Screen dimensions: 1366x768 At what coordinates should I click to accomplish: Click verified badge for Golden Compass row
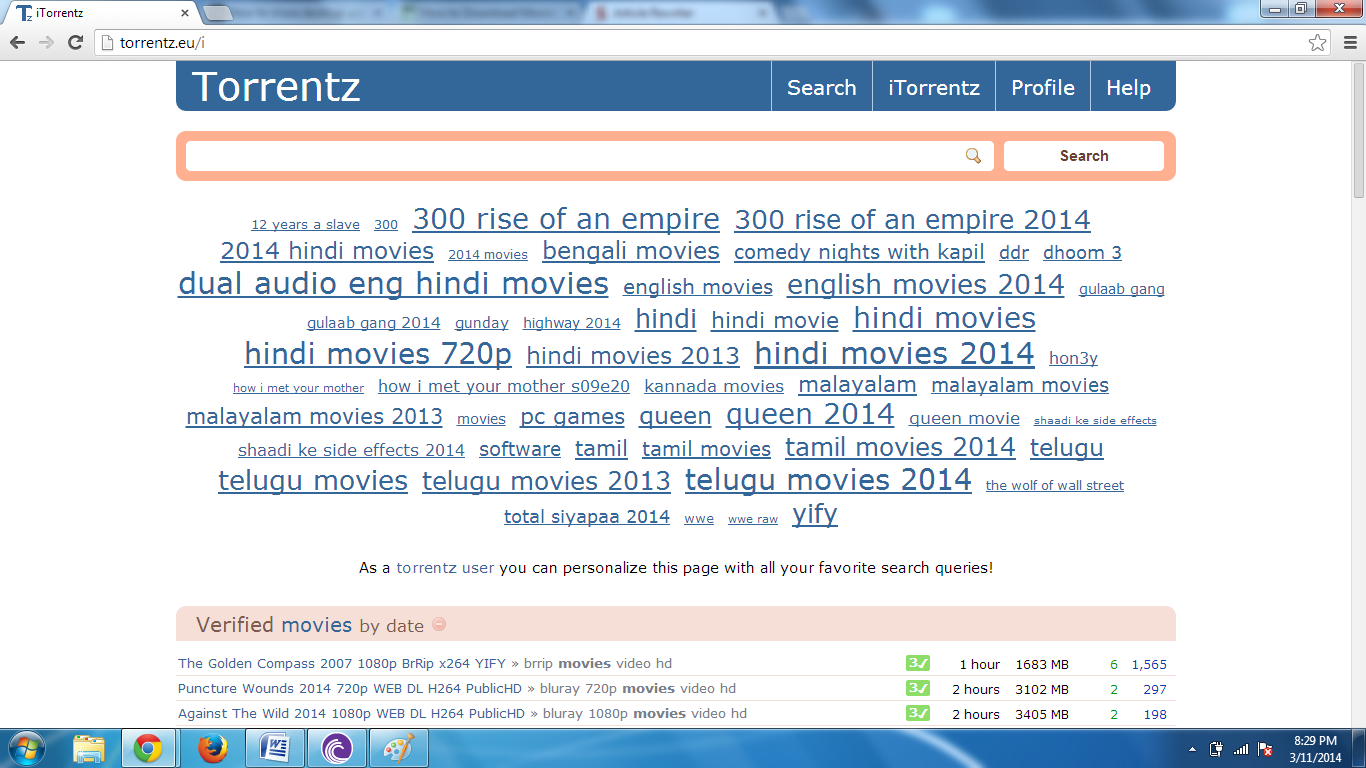coord(918,663)
